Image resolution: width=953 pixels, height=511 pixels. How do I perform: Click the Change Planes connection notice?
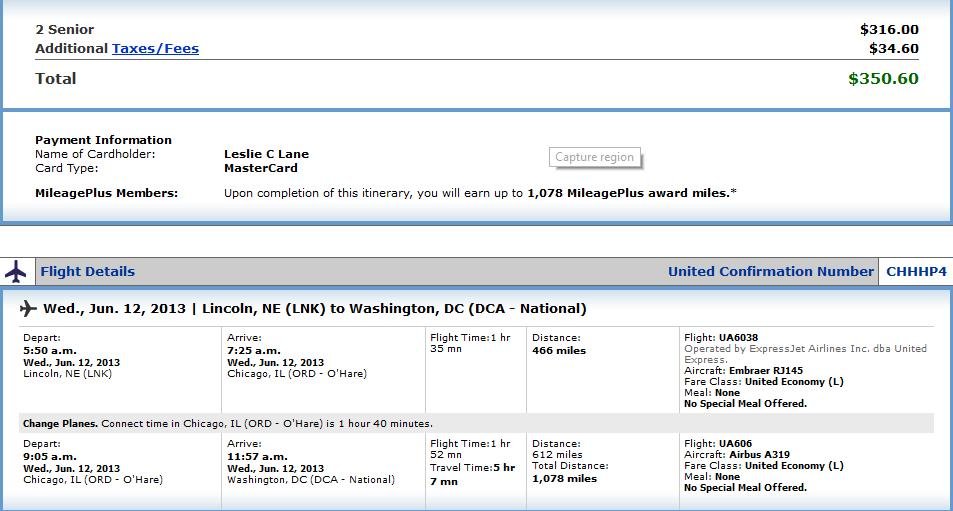(228, 424)
